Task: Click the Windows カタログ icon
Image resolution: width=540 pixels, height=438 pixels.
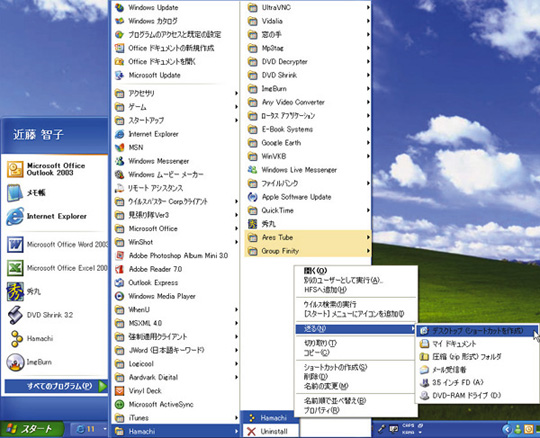Action: tap(120, 21)
